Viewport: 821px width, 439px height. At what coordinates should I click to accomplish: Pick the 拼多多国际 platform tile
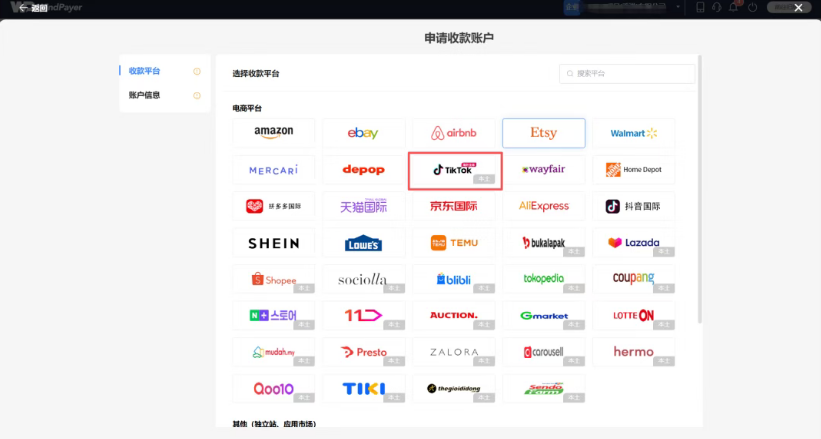[274, 206]
